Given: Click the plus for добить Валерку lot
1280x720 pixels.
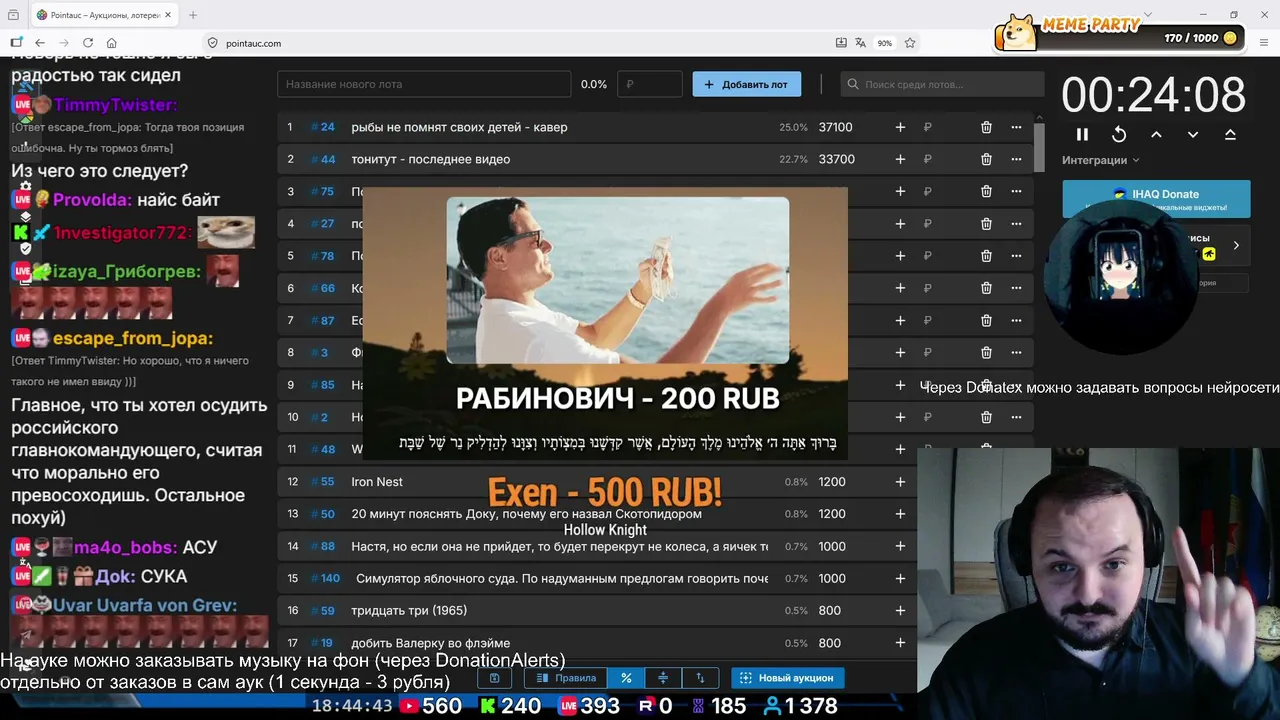Looking at the screenshot, I should pos(900,643).
